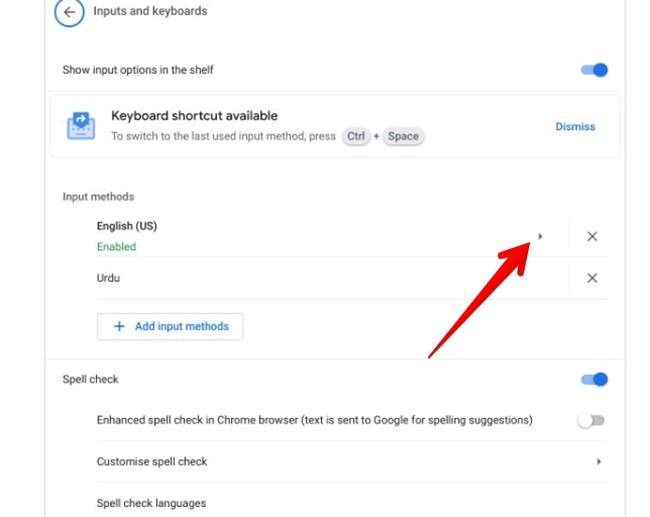Click the Ctrl key chip
Image resolution: width=650 pixels, height=517 pixels.
(x=356, y=136)
